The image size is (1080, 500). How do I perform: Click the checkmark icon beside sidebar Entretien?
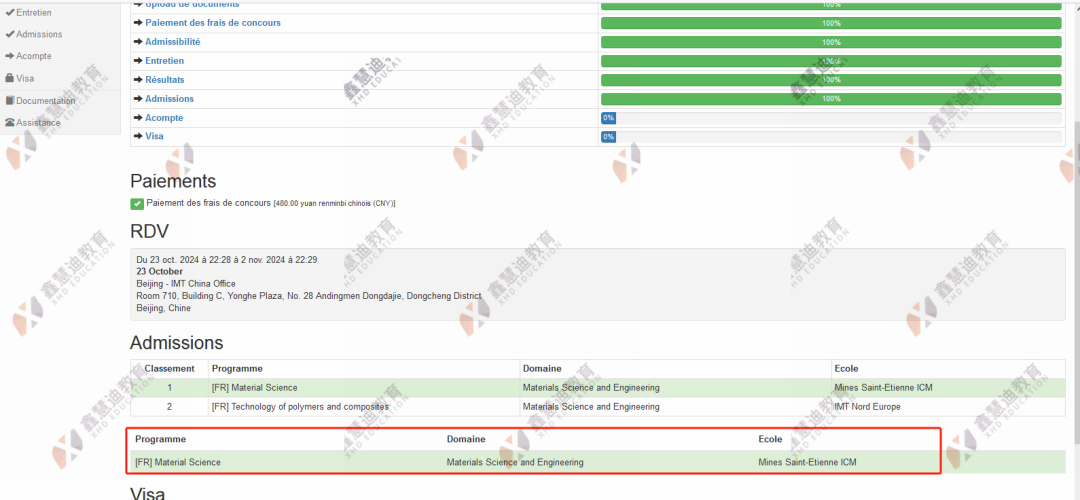click(10, 12)
